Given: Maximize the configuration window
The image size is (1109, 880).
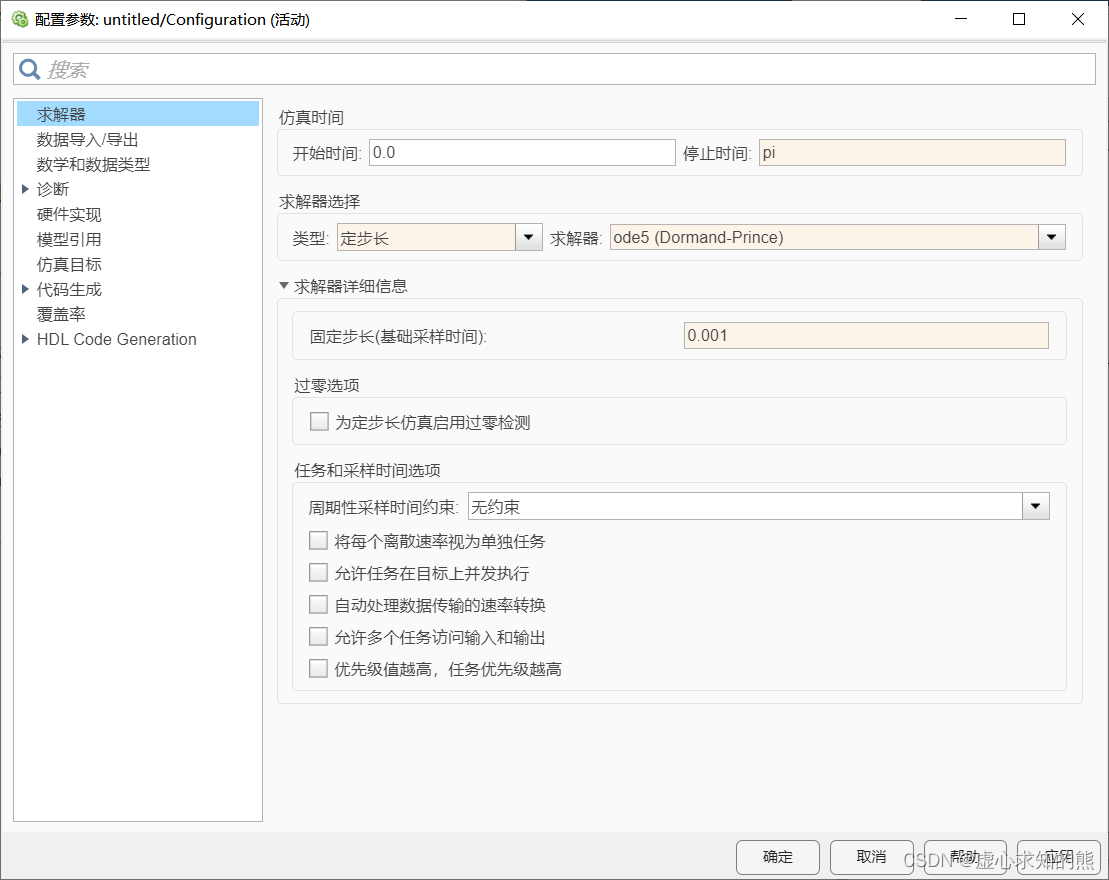Looking at the screenshot, I should (1019, 19).
